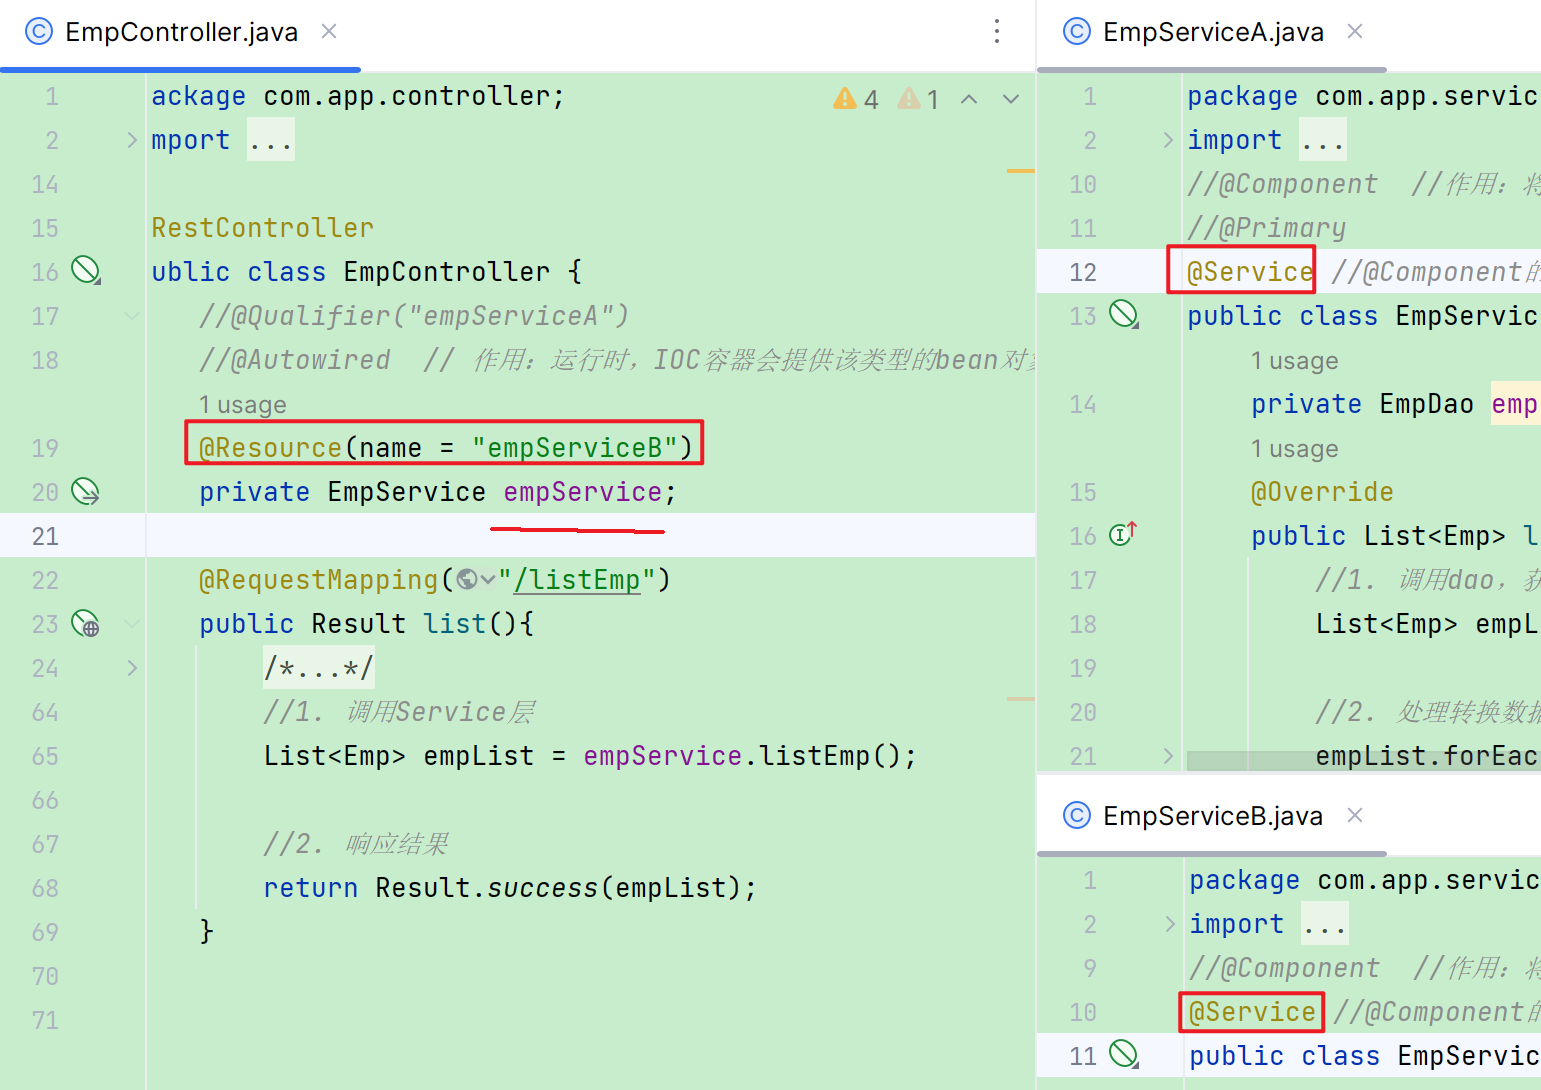This screenshot has height=1090, width=1541.
Task: Click the empService field name on line 20
Action: (583, 492)
